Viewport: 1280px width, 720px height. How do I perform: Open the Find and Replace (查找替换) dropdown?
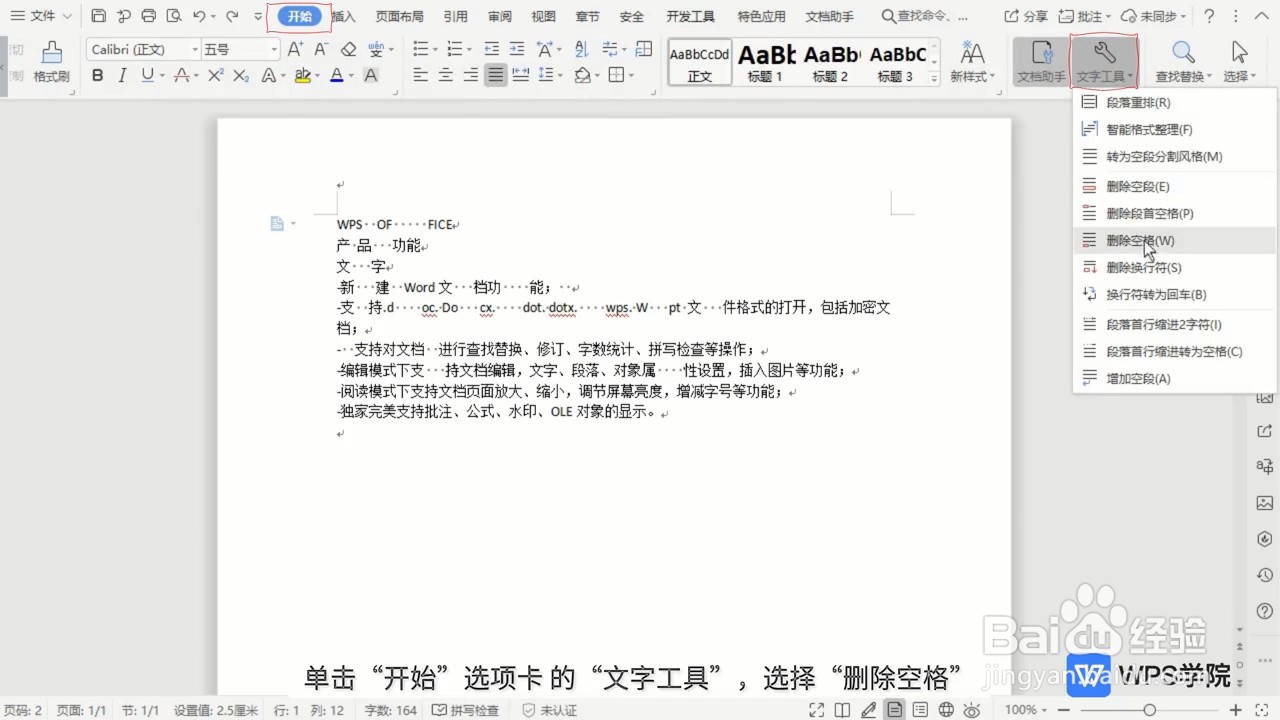pos(1183,62)
